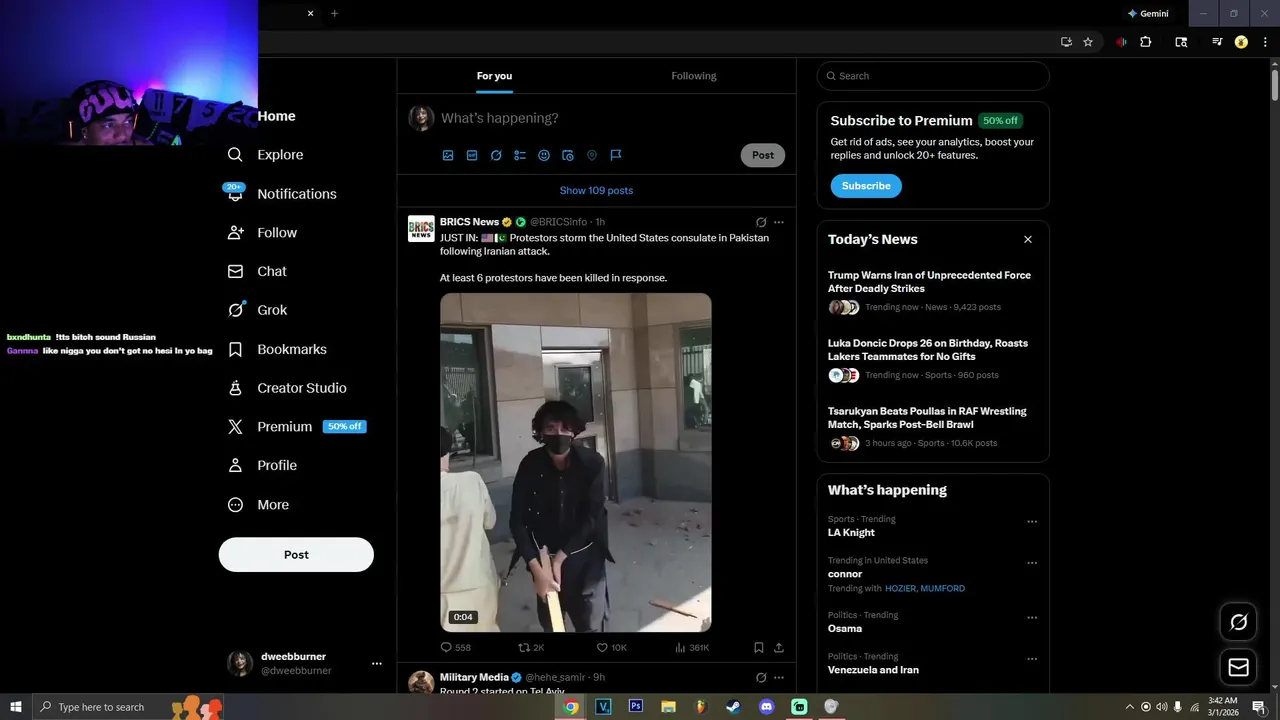This screenshot has height=720, width=1280.
Task: Open Chat from the sidebar
Action: point(257,271)
